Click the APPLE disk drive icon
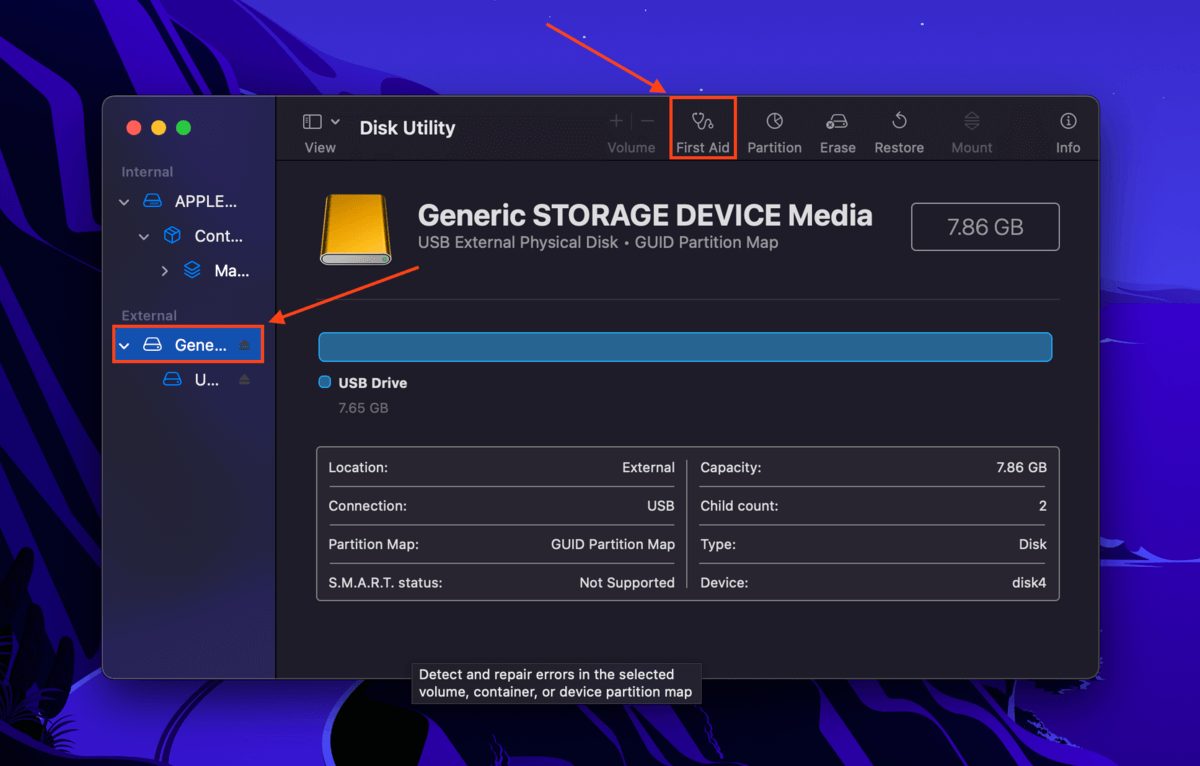This screenshot has width=1200, height=766. coord(152,201)
